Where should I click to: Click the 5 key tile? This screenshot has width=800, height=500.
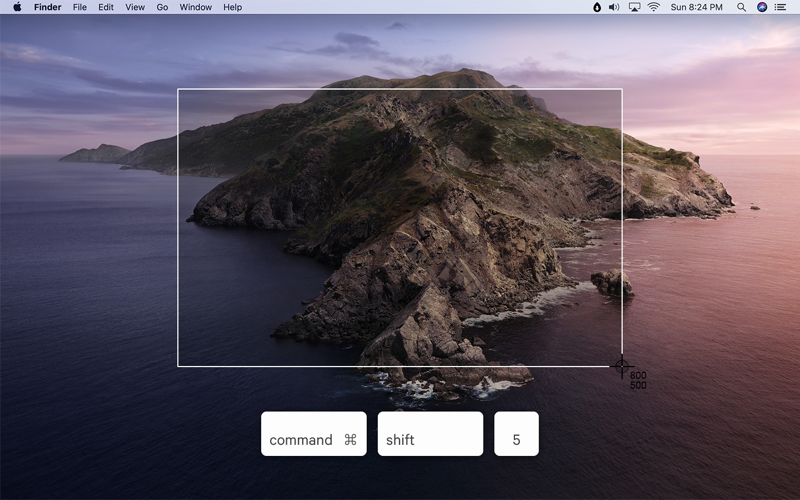[516, 434]
